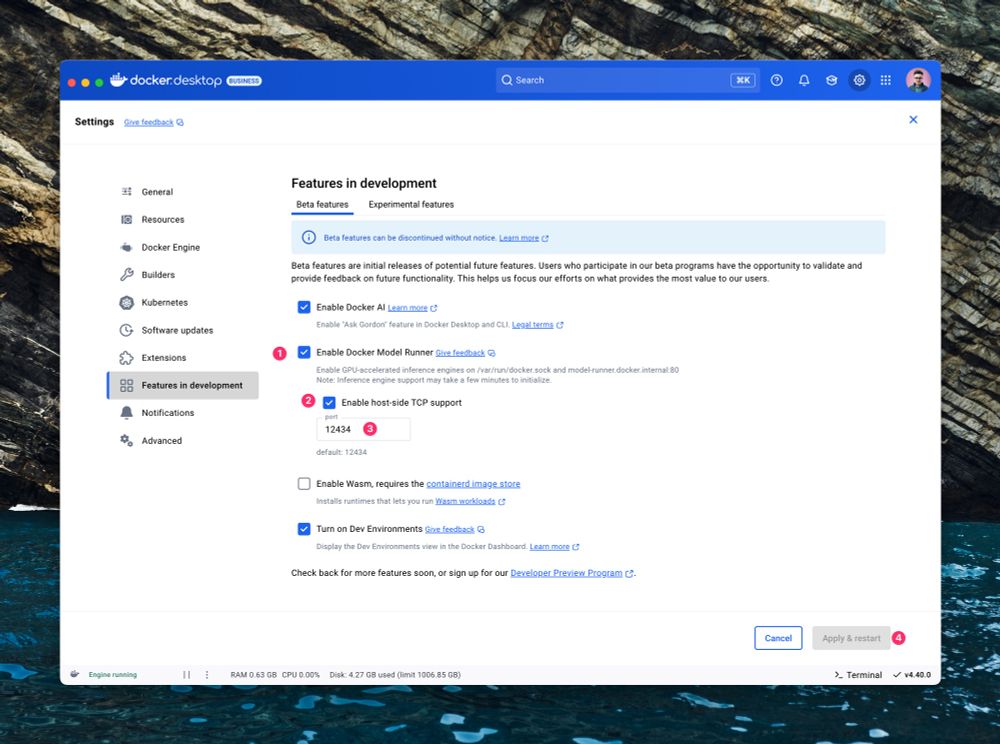Switch to the Experimental features tab
Screen dimensions: 1000x744
pyautogui.click(x=411, y=205)
